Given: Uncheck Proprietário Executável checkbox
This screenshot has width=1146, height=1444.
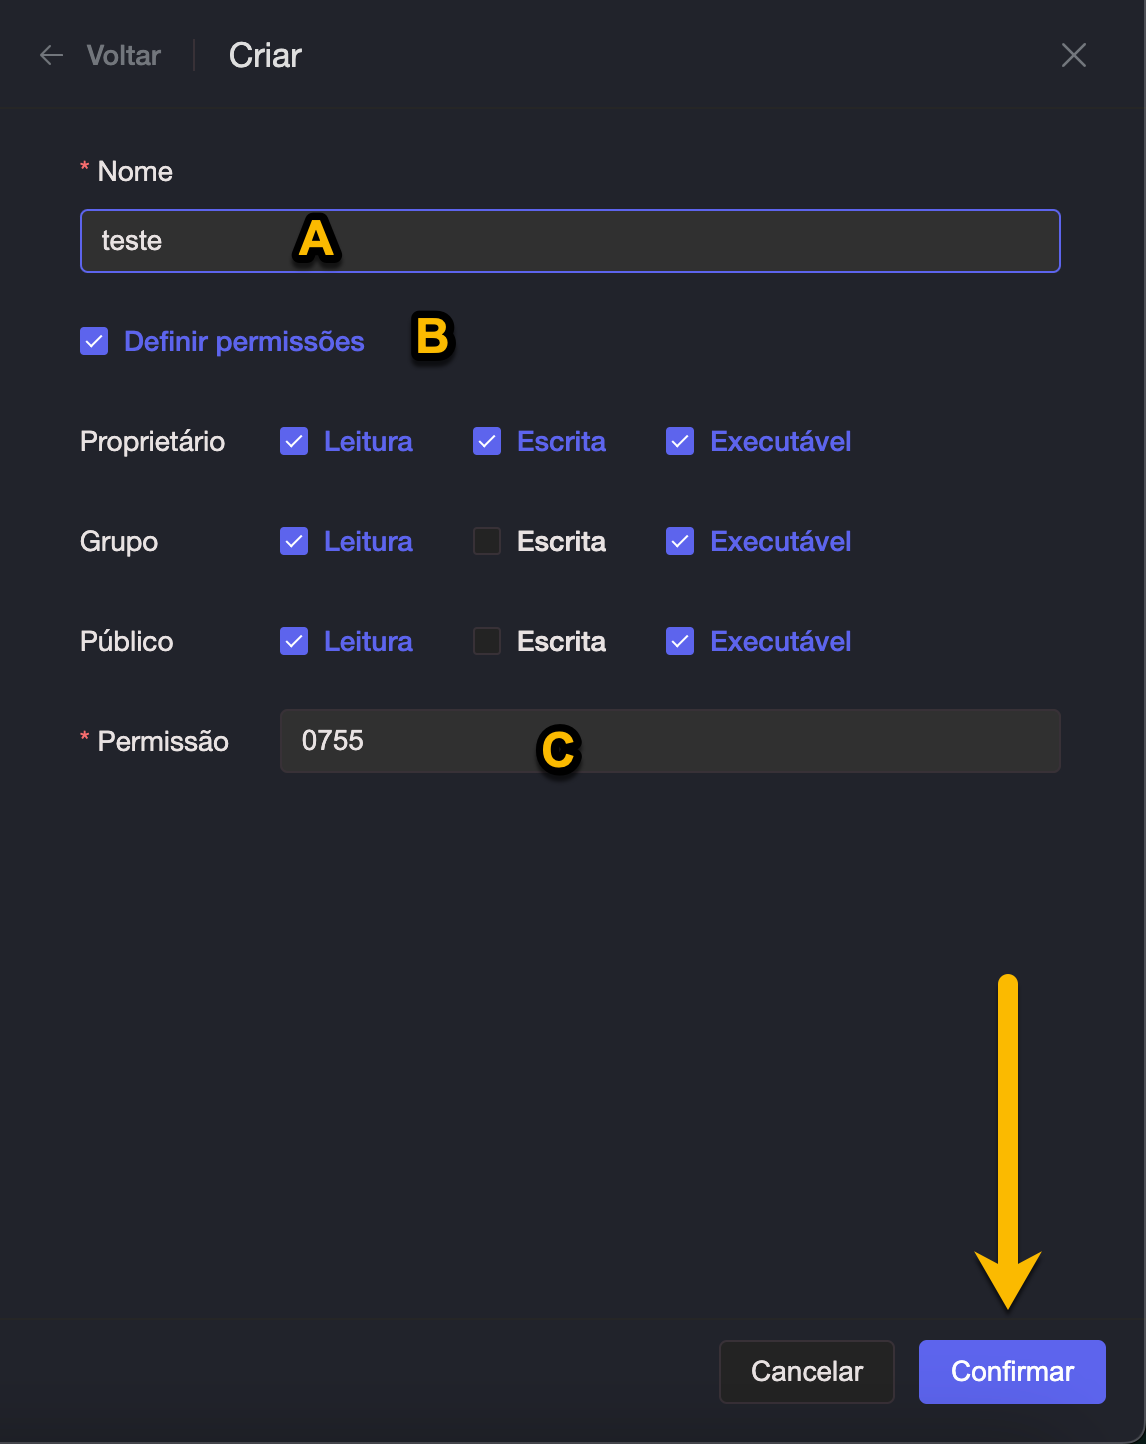Looking at the screenshot, I should pyautogui.click(x=680, y=441).
